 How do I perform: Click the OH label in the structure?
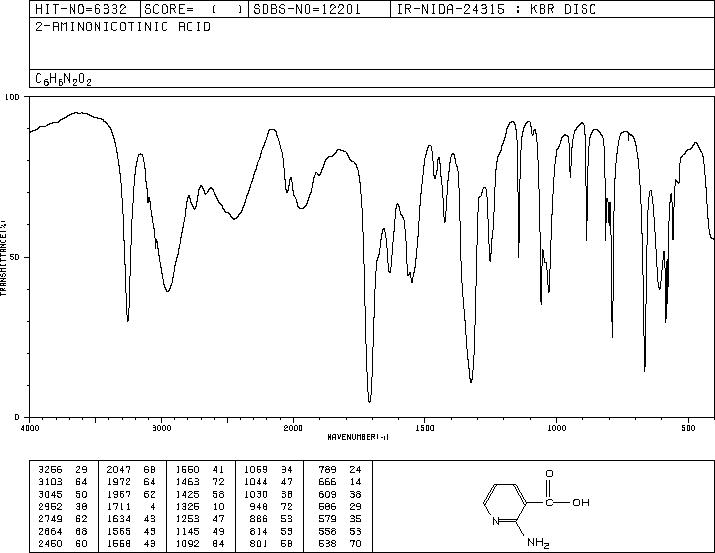pyautogui.click(x=581, y=502)
